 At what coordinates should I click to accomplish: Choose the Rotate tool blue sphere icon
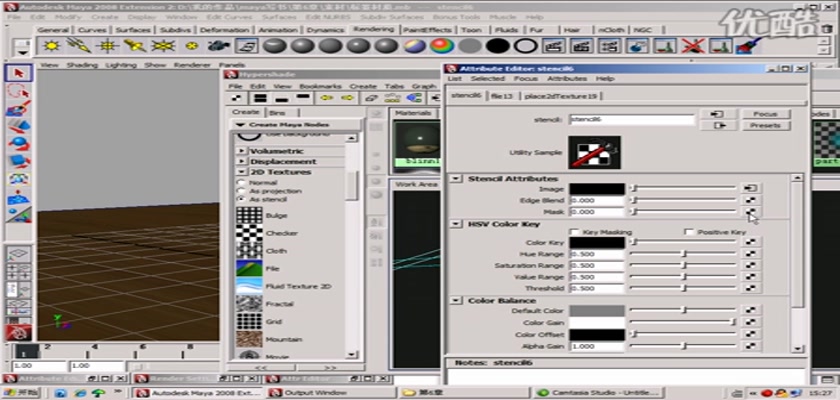click(x=19, y=144)
